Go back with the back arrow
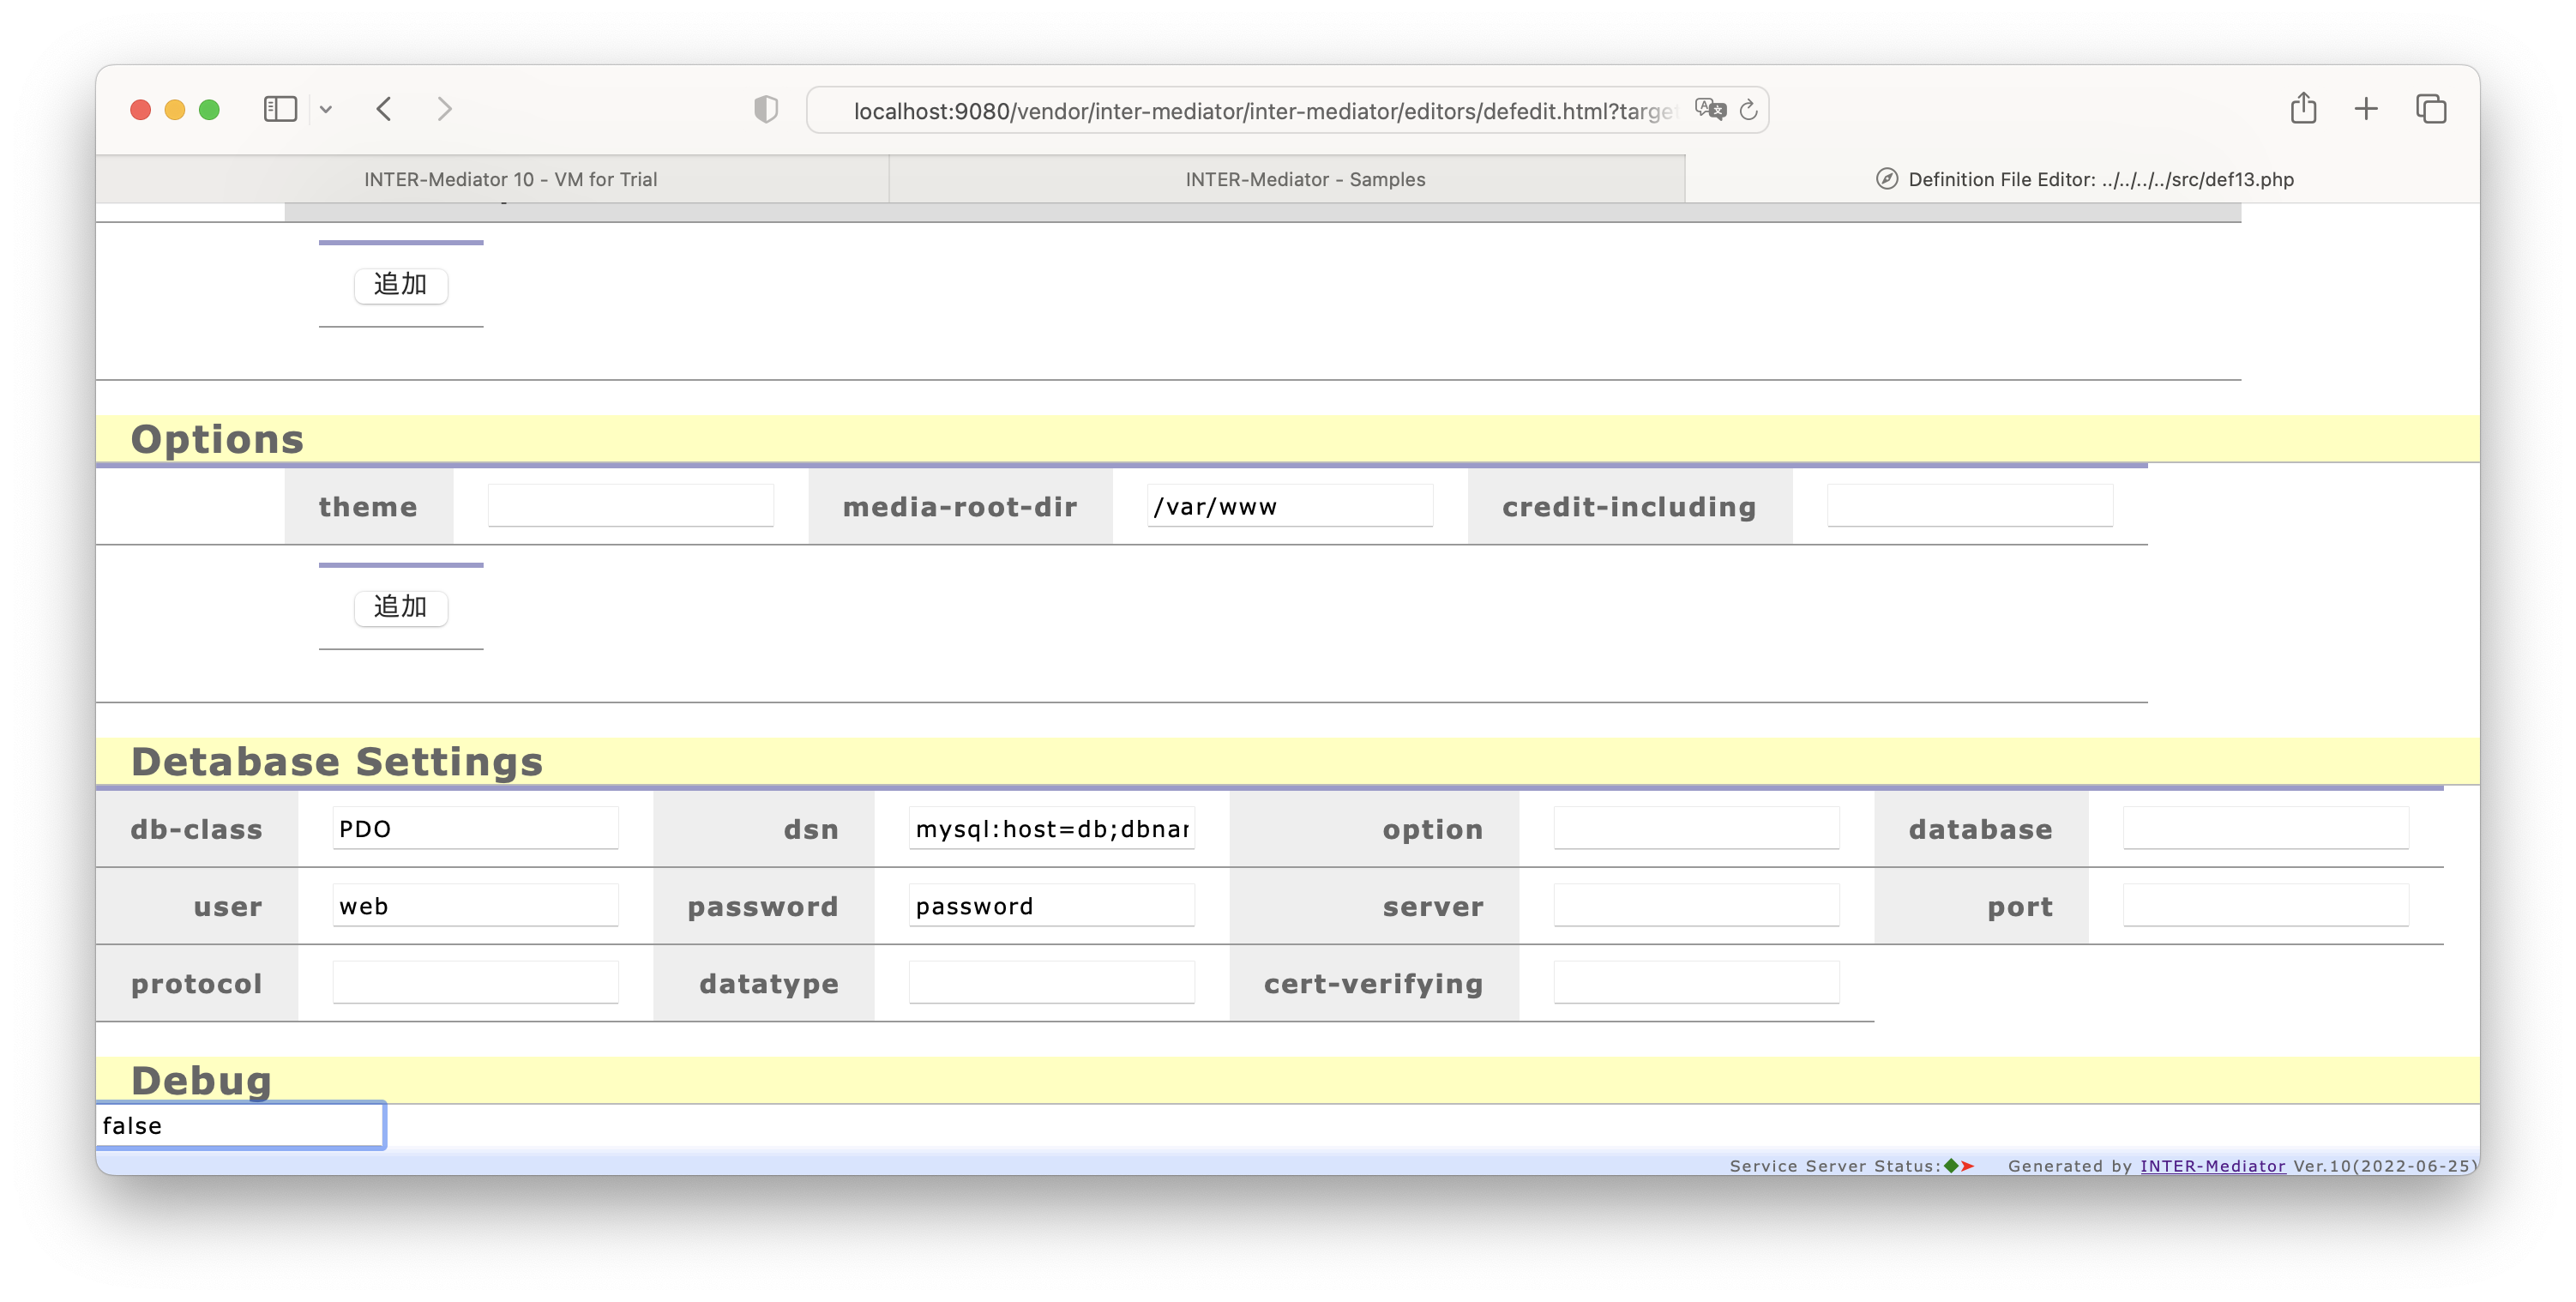 click(x=384, y=109)
